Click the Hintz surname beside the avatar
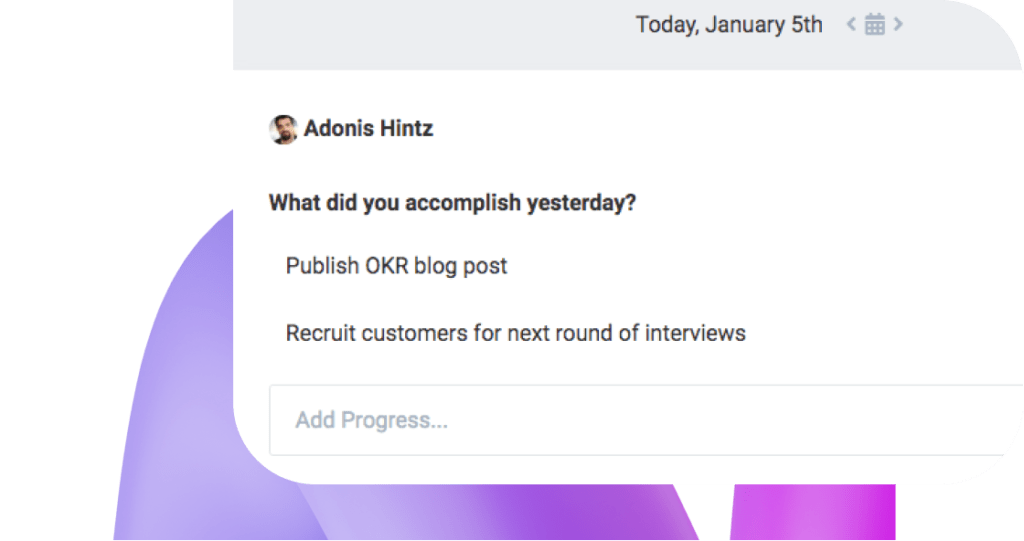Viewport: 1024px width, 541px height. (406, 129)
